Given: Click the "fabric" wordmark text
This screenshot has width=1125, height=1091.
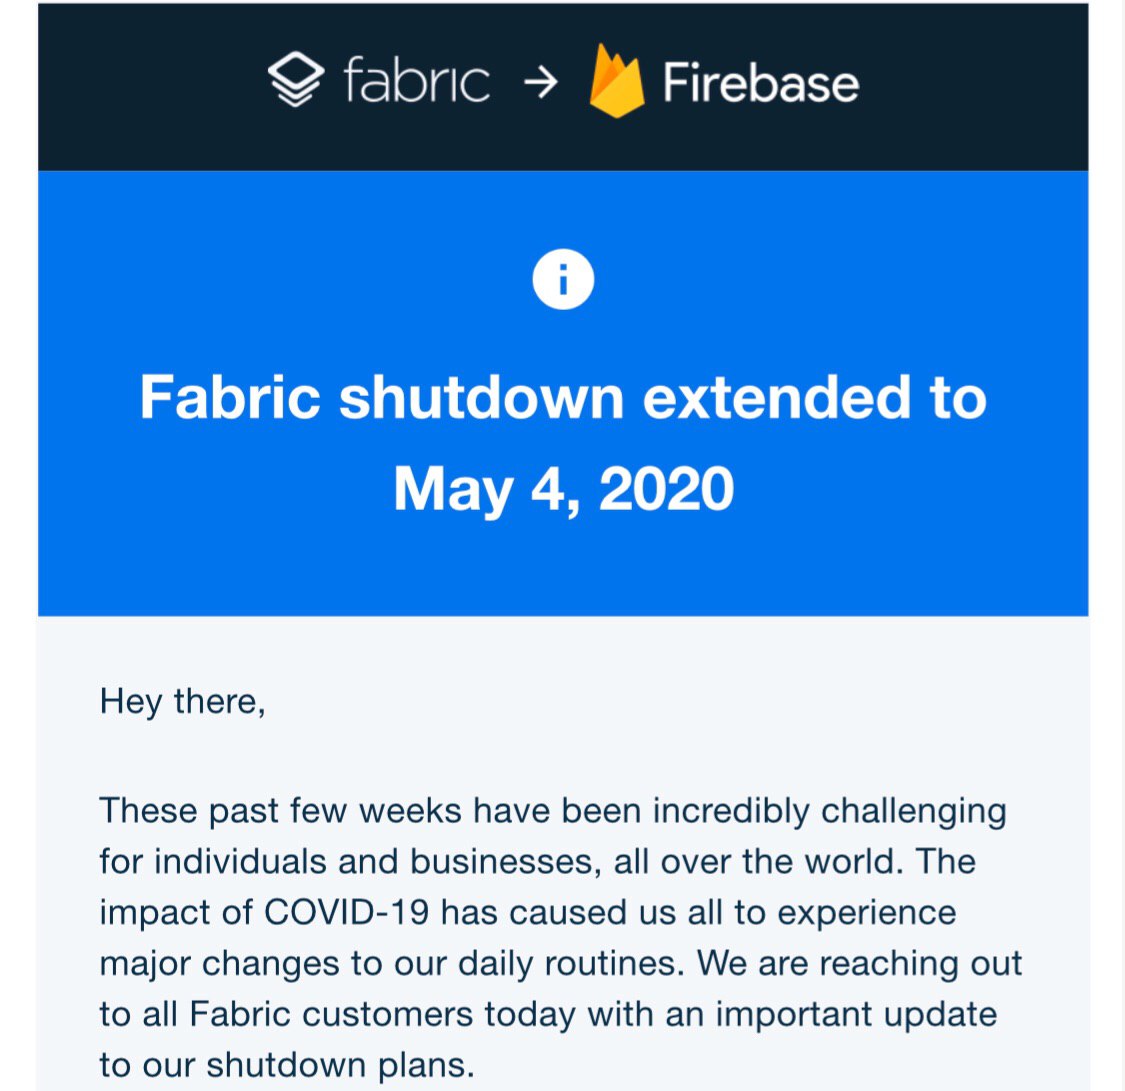Looking at the screenshot, I should [417, 82].
